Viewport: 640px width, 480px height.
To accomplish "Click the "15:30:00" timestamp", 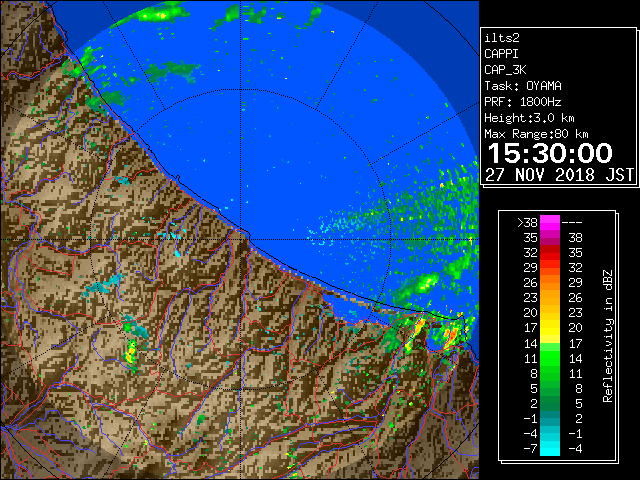I will coord(550,153).
